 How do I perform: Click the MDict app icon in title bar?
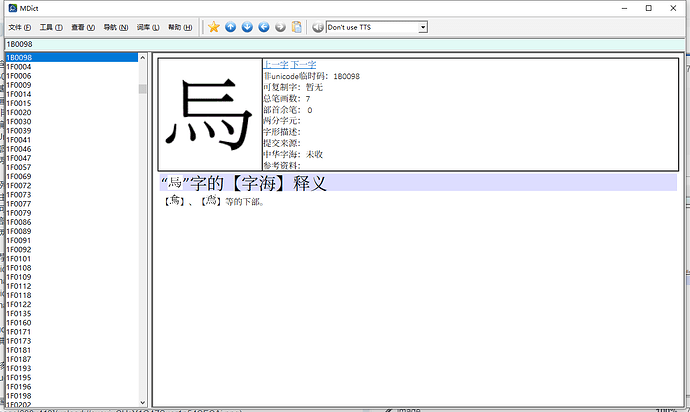tap(10, 7)
